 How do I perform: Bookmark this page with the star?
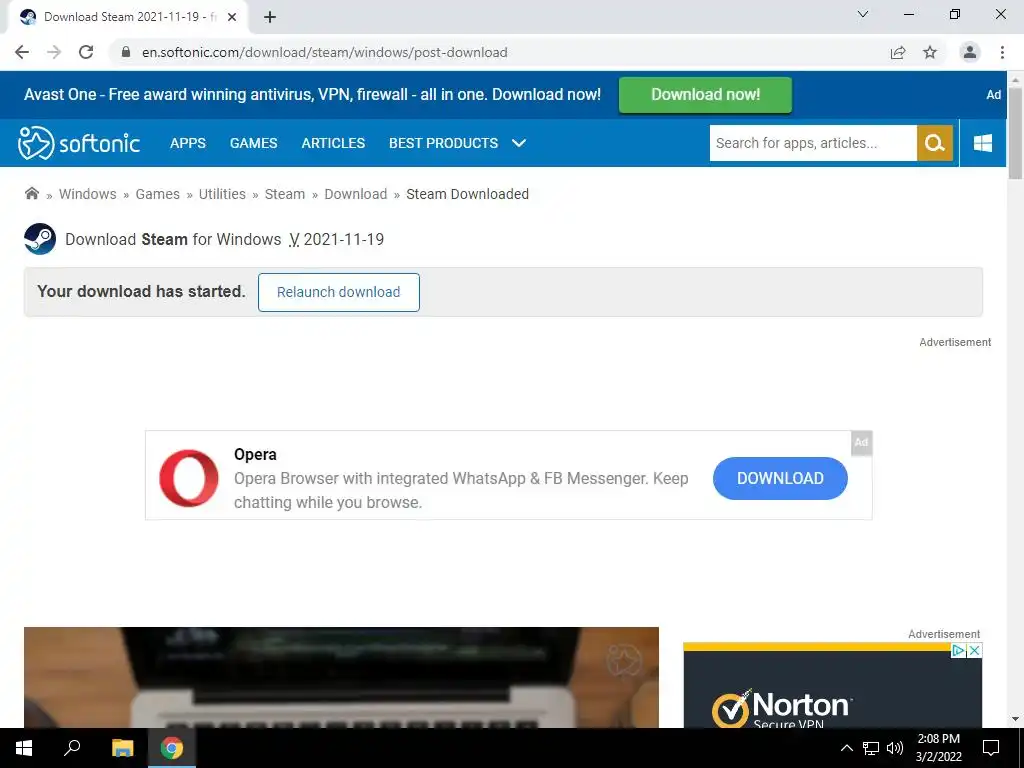(930, 52)
